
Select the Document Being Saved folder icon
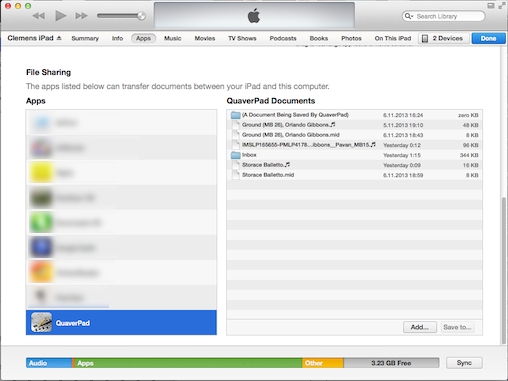pos(236,115)
